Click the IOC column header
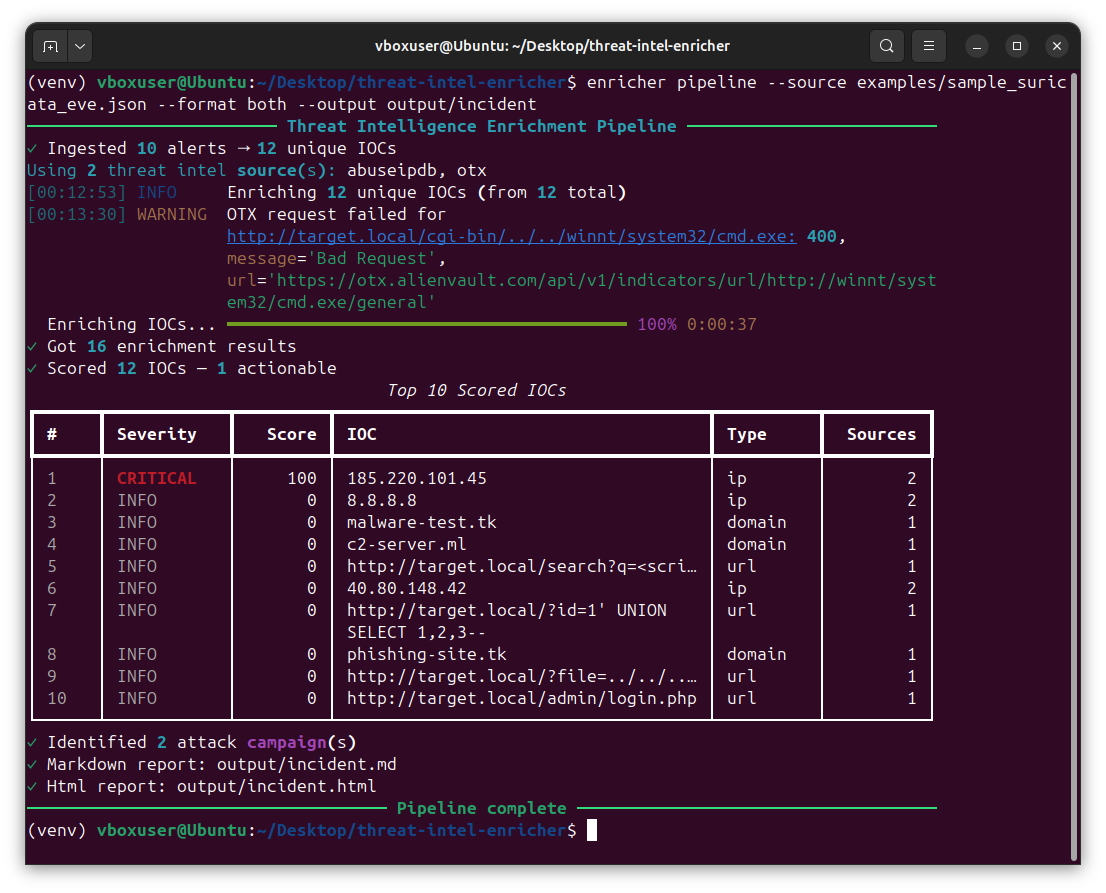The height and width of the screenshot is (893, 1106). [x=362, y=435]
